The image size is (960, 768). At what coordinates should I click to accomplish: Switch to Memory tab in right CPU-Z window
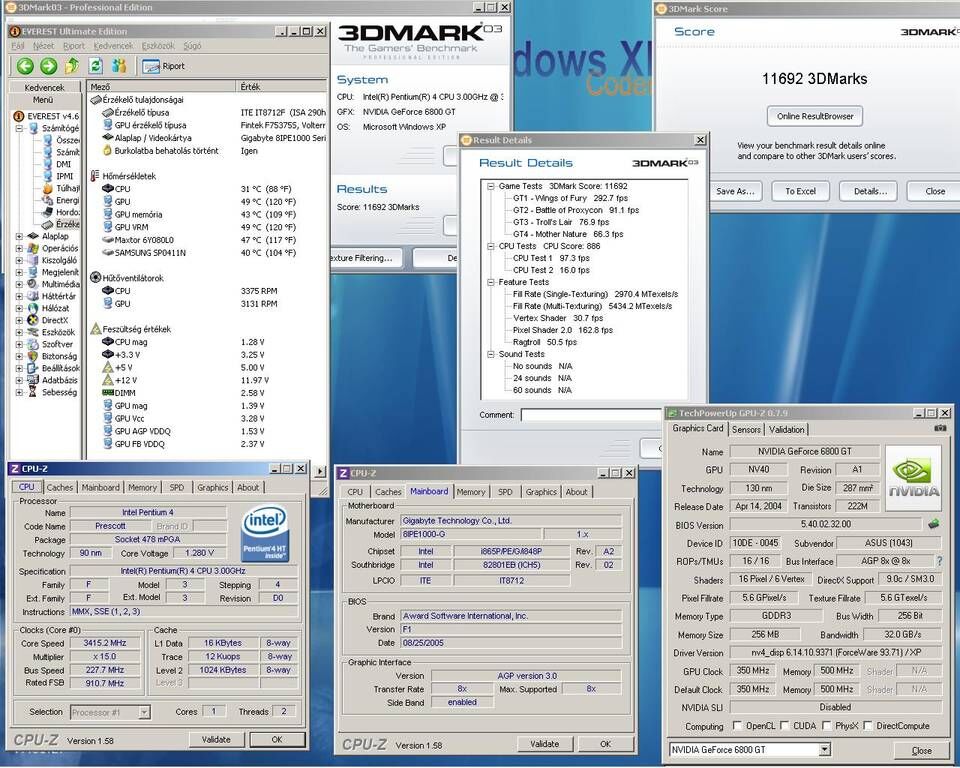tap(470, 492)
